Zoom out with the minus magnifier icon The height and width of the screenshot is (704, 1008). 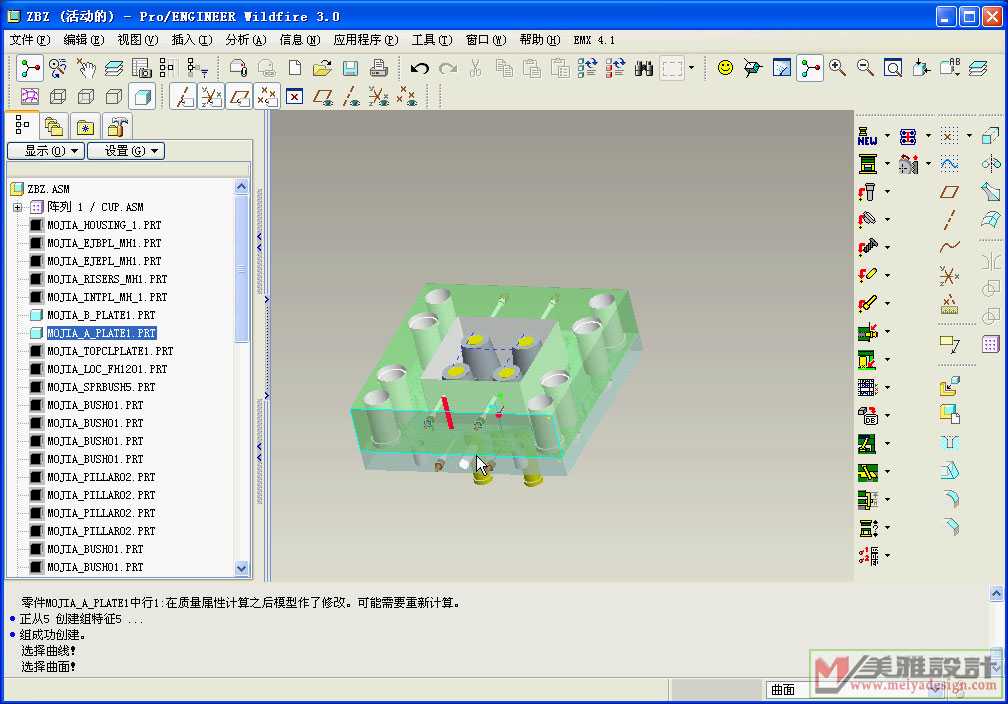tap(865, 68)
